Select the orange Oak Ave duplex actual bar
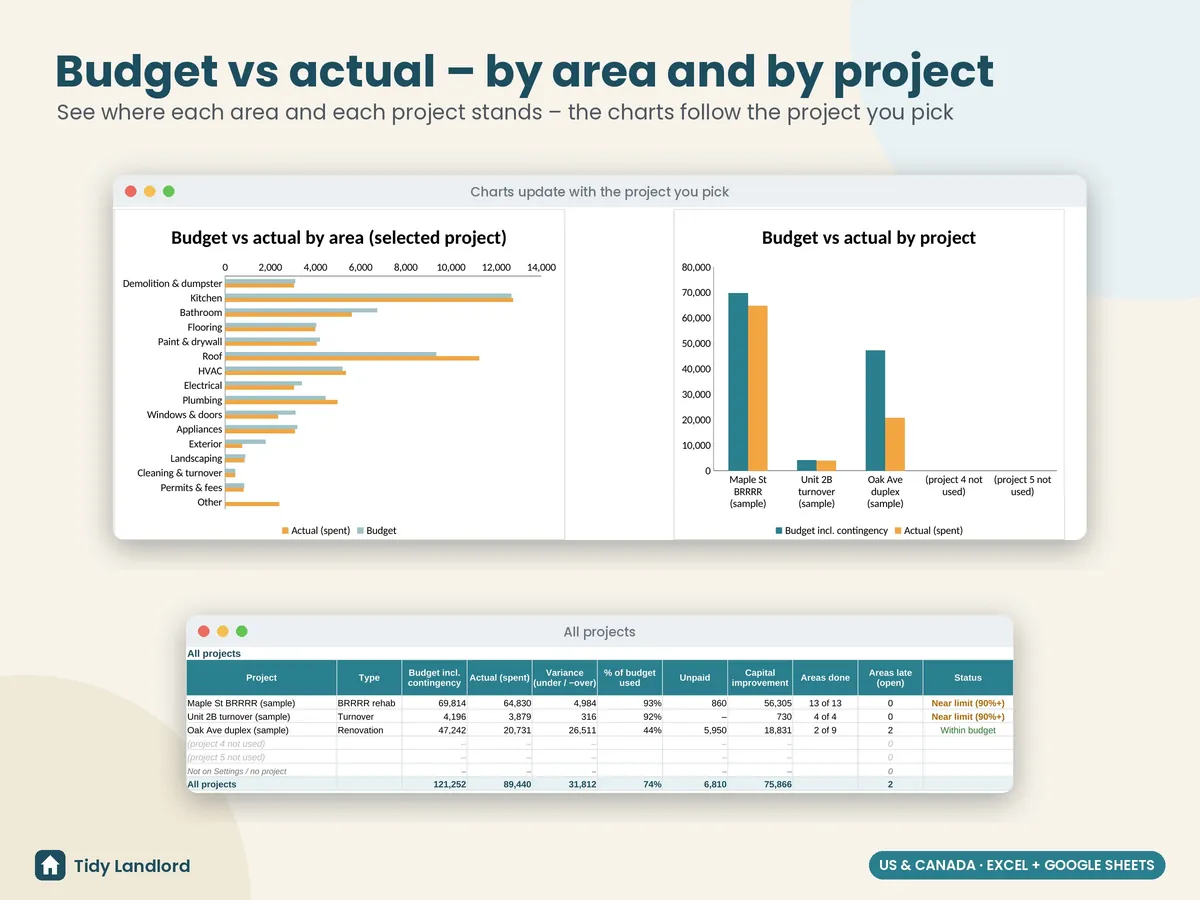This screenshot has width=1200, height=900. [x=895, y=444]
